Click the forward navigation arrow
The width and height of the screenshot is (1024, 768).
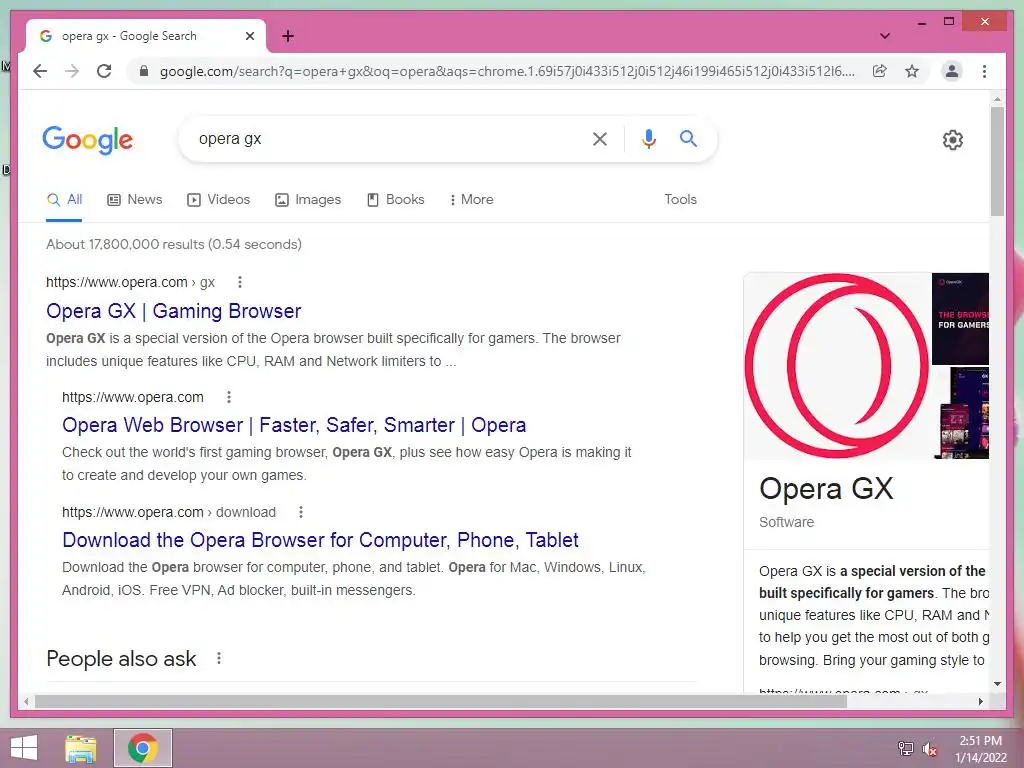point(72,71)
